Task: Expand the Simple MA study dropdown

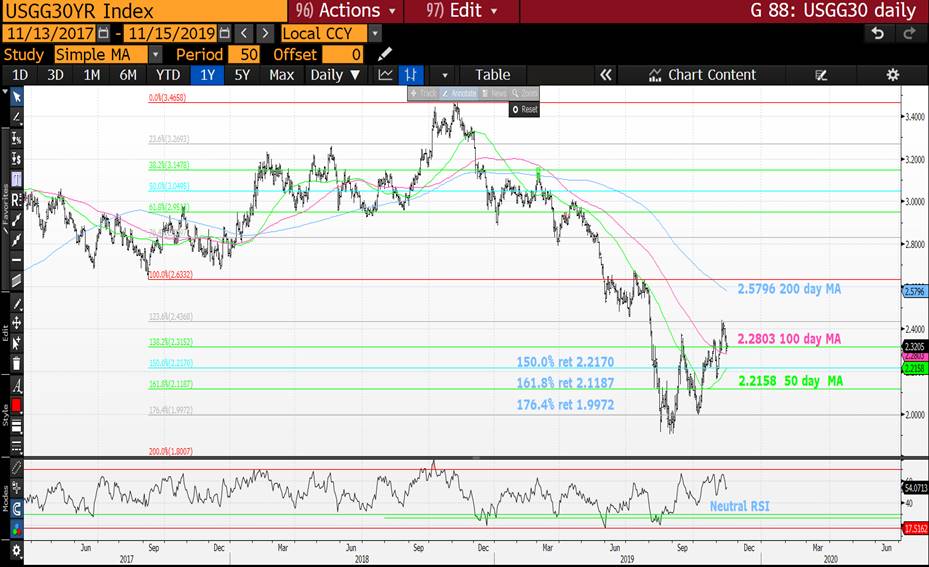Action: point(155,55)
